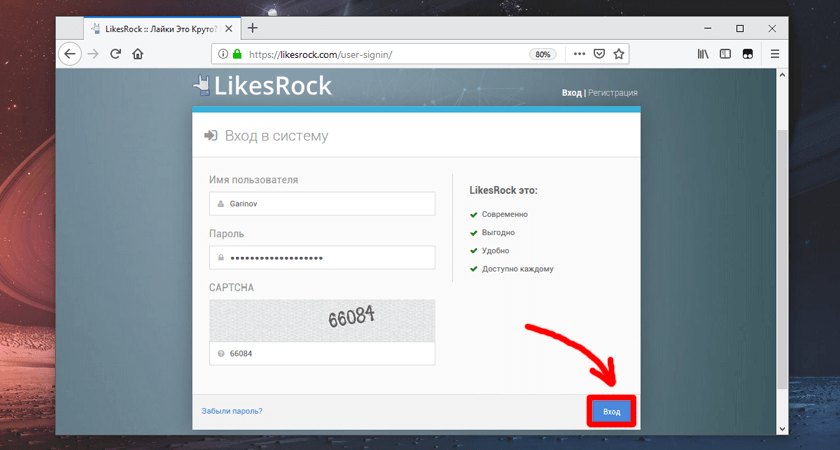This screenshot has height=450, width=840.
Task: Click the extension icon next to sidebars
Action: [x=747, y=54]
